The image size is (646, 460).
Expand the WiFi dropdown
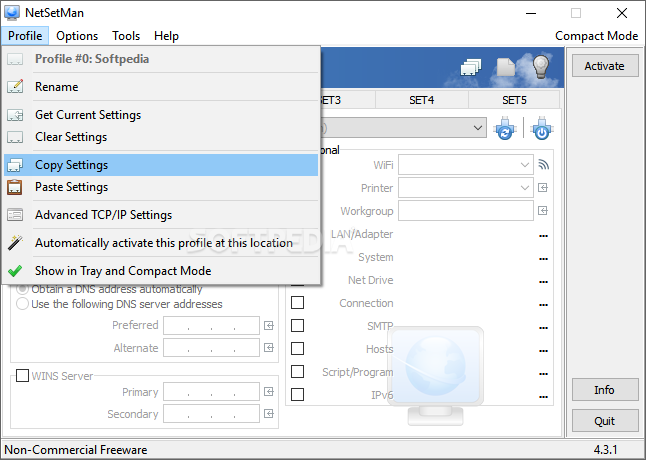tap(524, 165)
